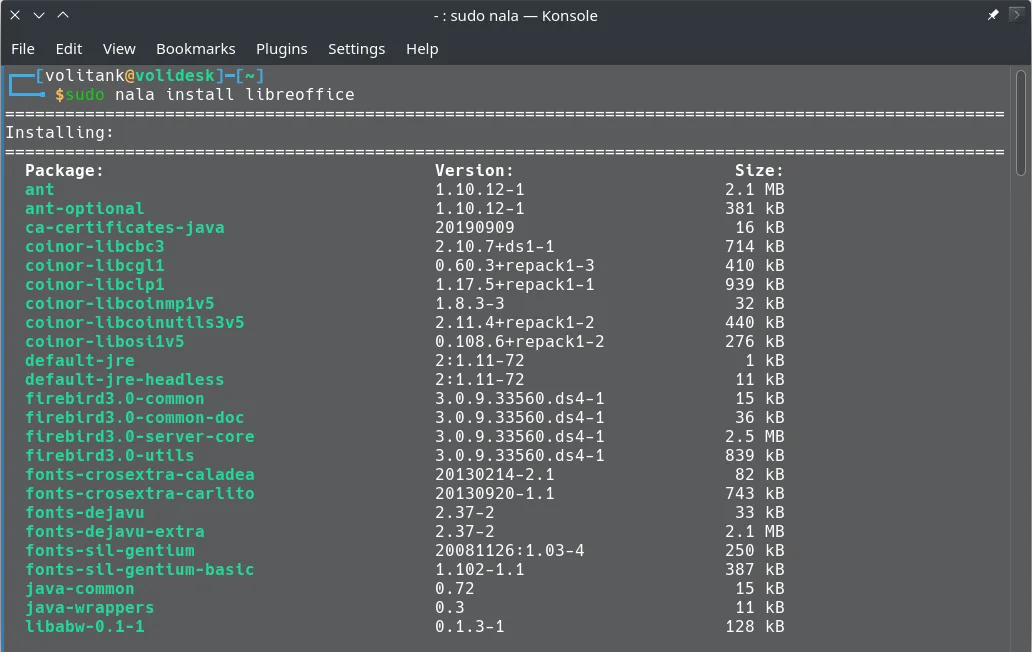This screenshot has width=1032, height=652.
Task: Click the 'default-jre-headless' package name
Action: coord(124,380)
